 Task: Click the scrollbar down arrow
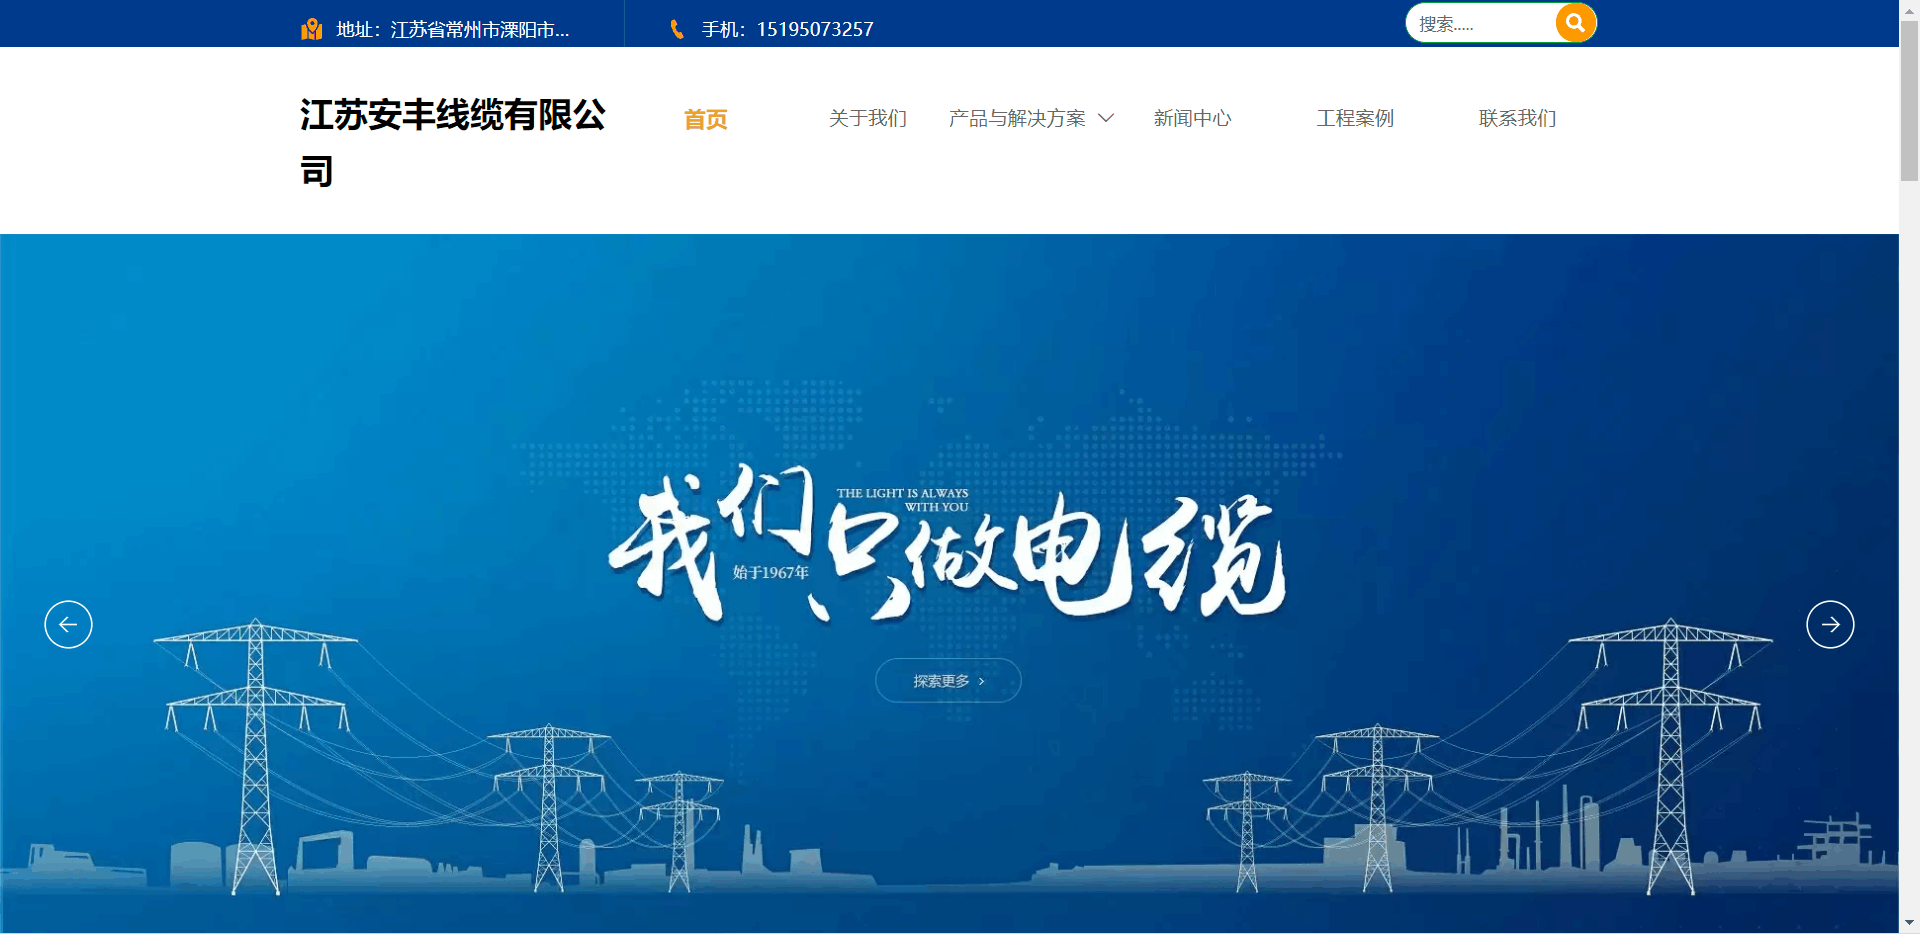point(1909,924)
